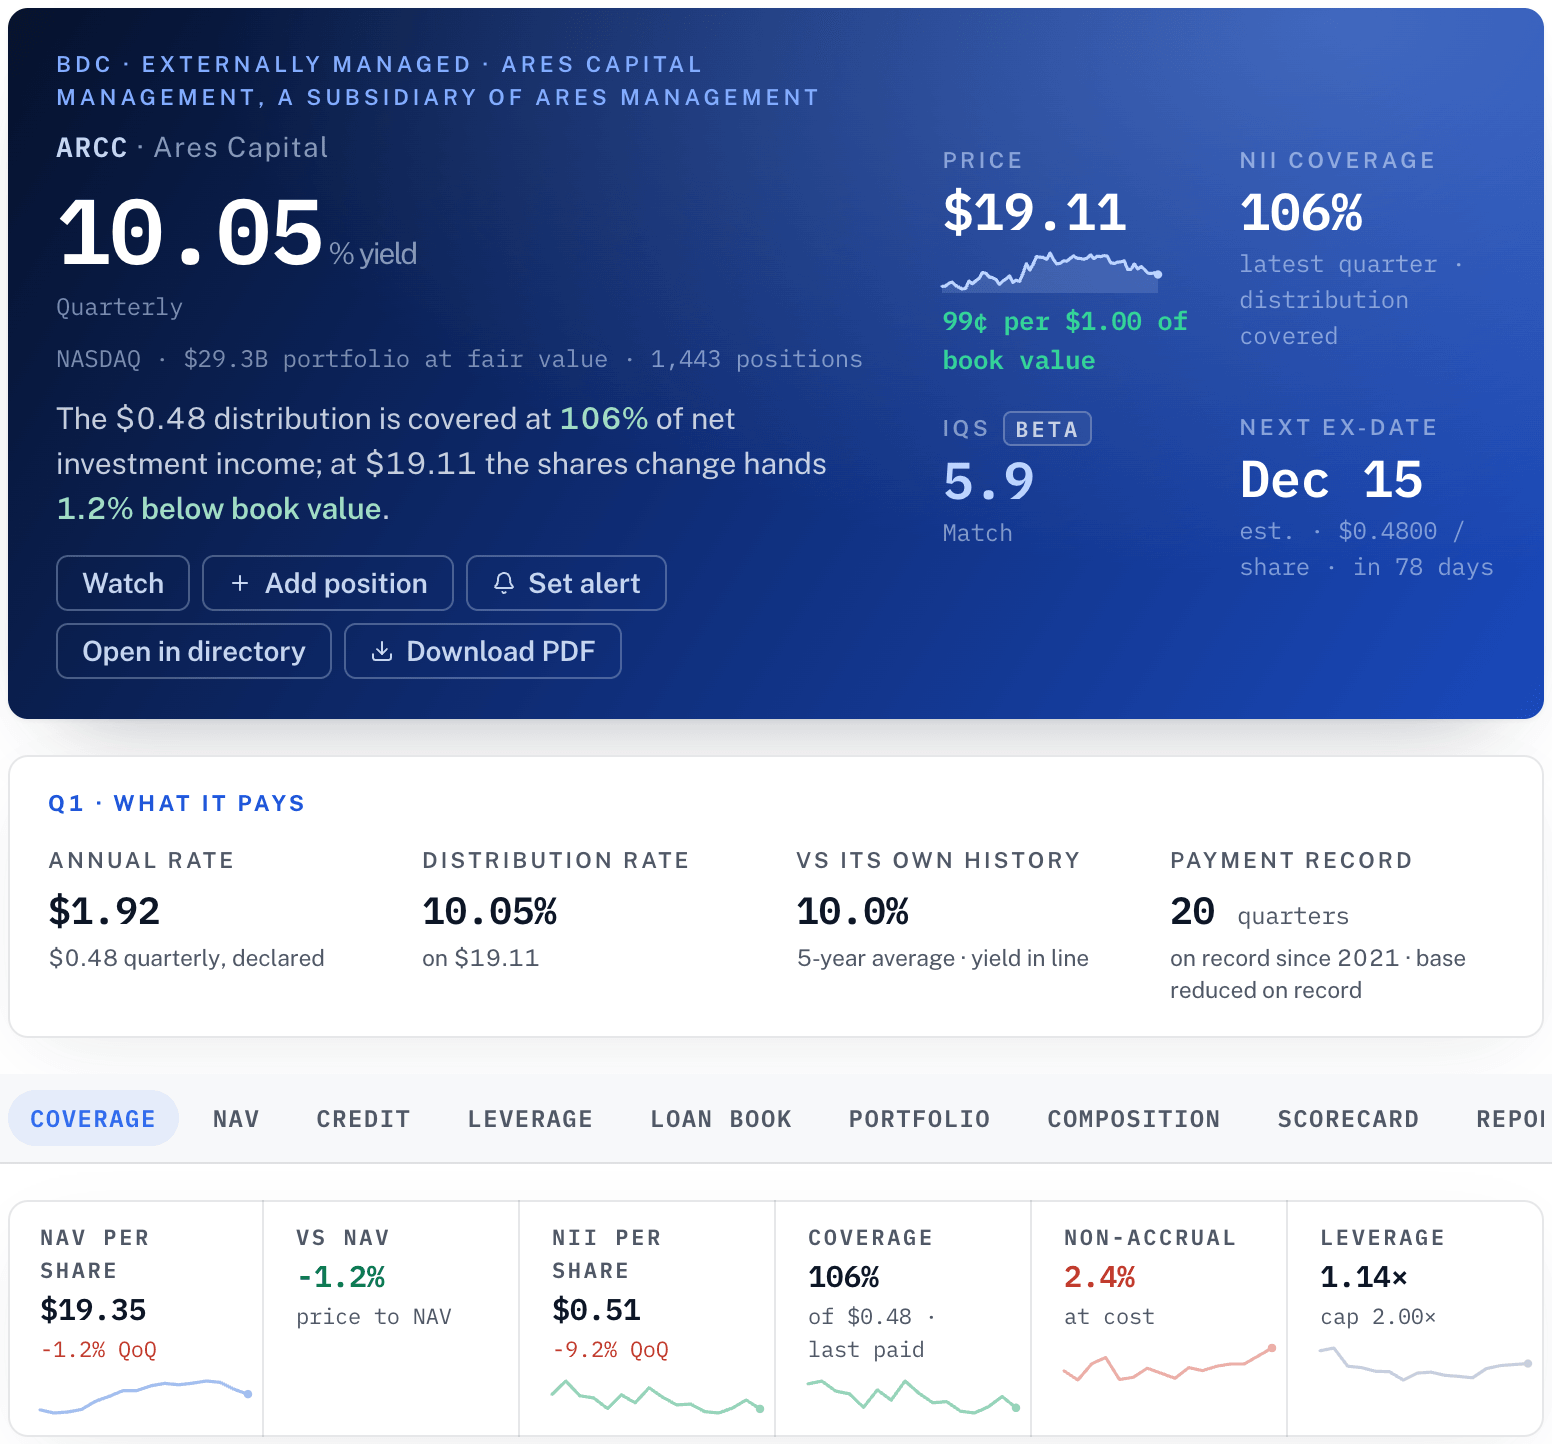Click the NII per share $0.51 value
The width and height of the screenshot is (1552, 1444).
tap(596, 1310)
